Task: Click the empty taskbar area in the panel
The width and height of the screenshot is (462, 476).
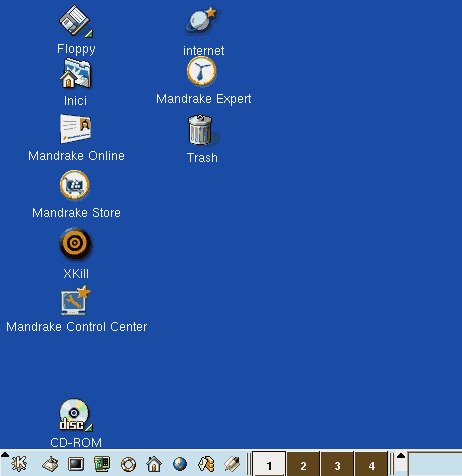Action: tap(435, 464)
